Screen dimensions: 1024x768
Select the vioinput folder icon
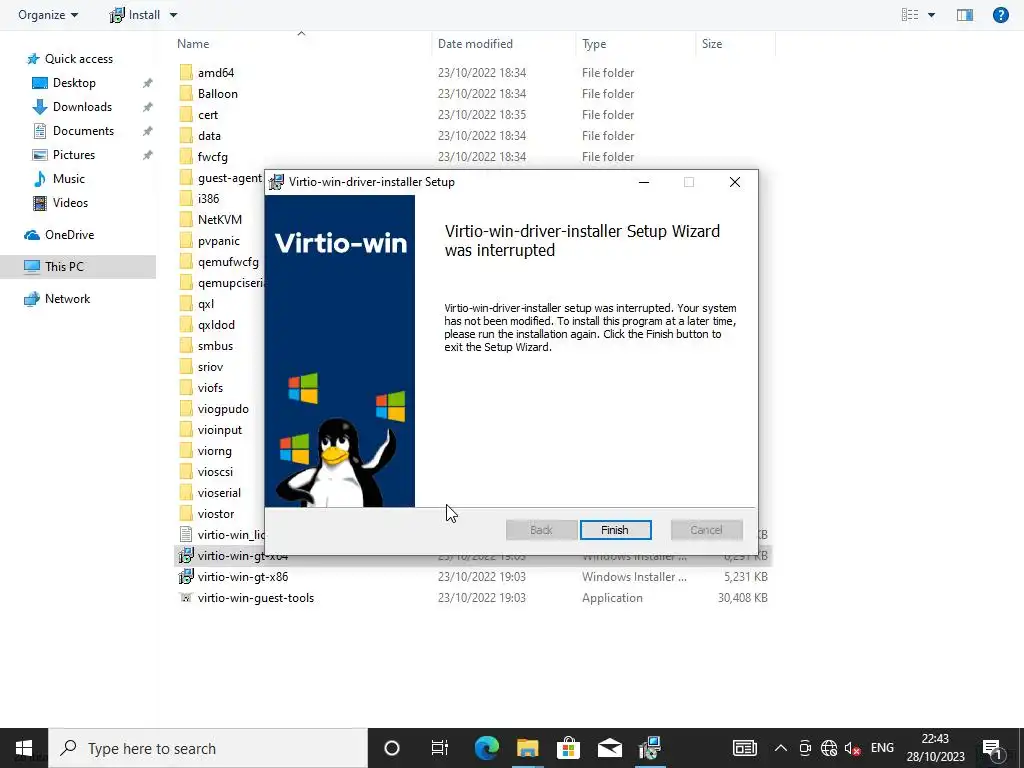[x=186, y=430]
